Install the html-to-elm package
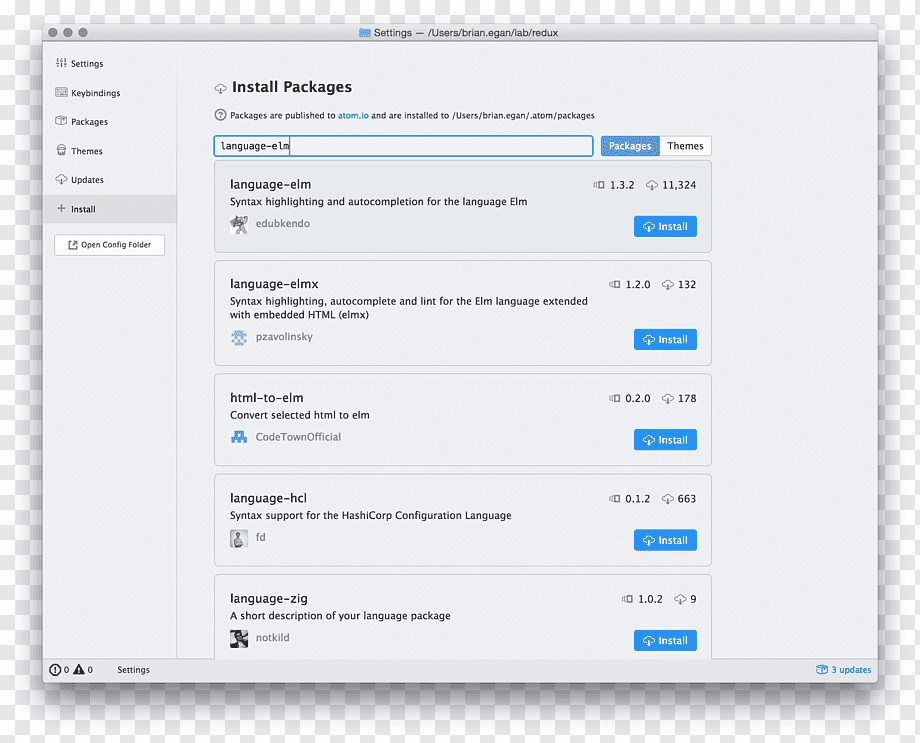Screen dimensions: 920x743 tap(665, 440)
